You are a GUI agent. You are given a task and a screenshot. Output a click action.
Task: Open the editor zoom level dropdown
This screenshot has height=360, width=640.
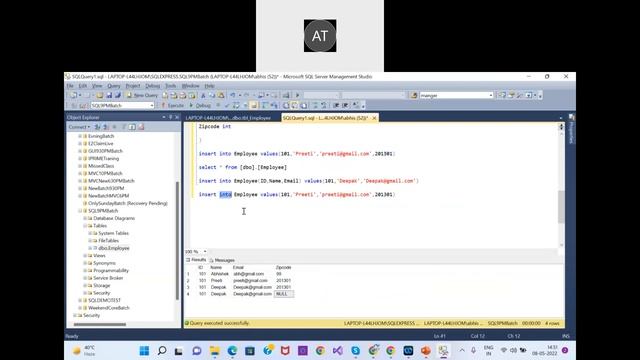coord(204,251)
